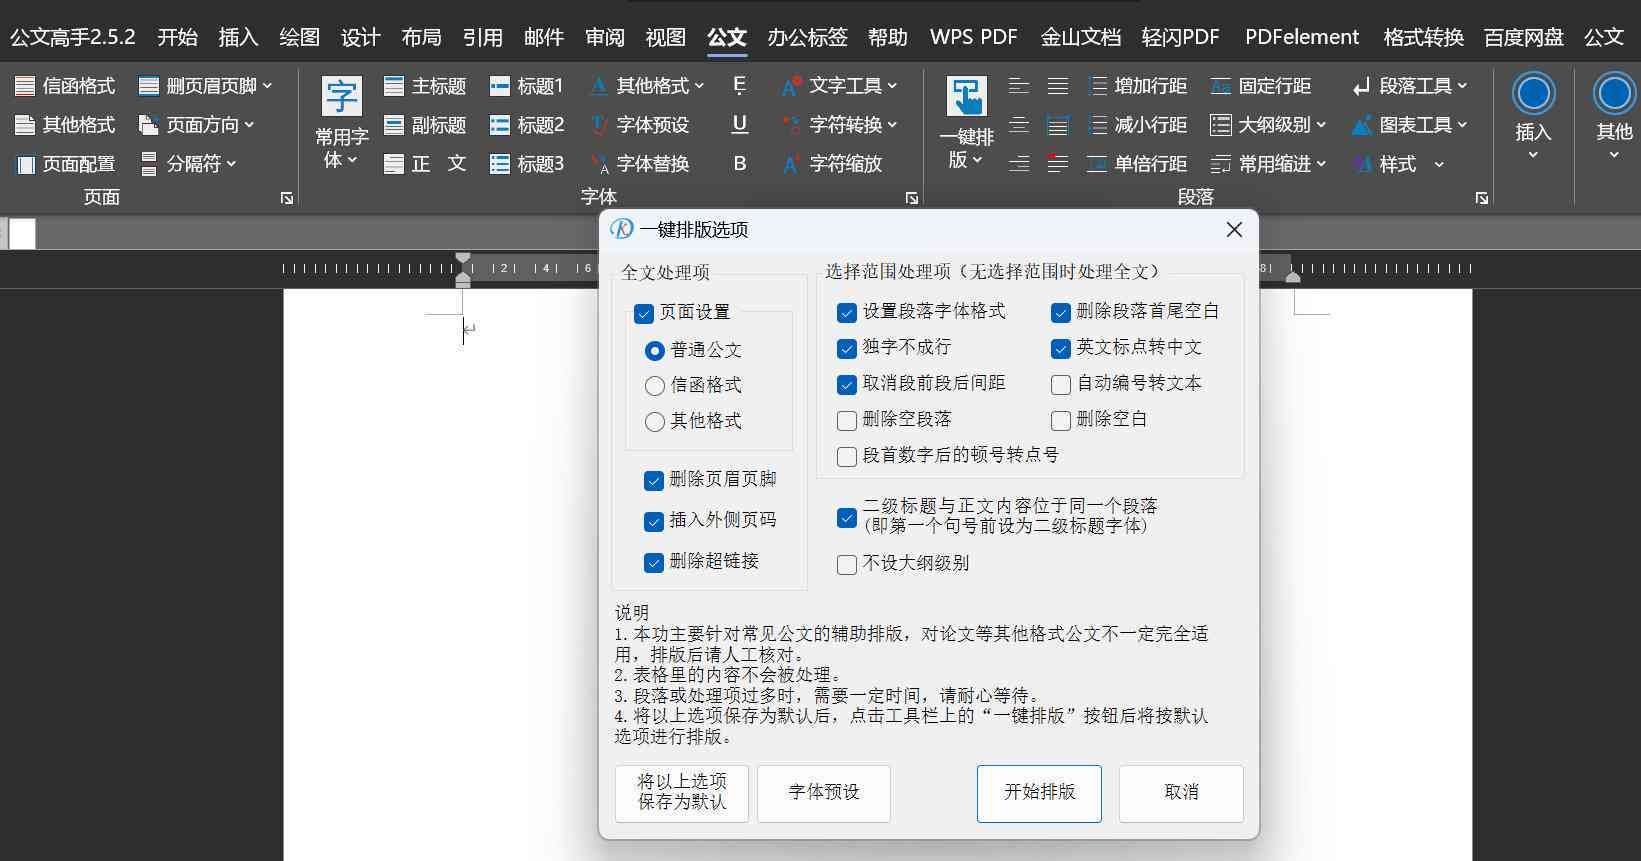1641x861 pixels.
Task: Open 字体预设 in the ribbon
Action: click(x=640, y=125)
